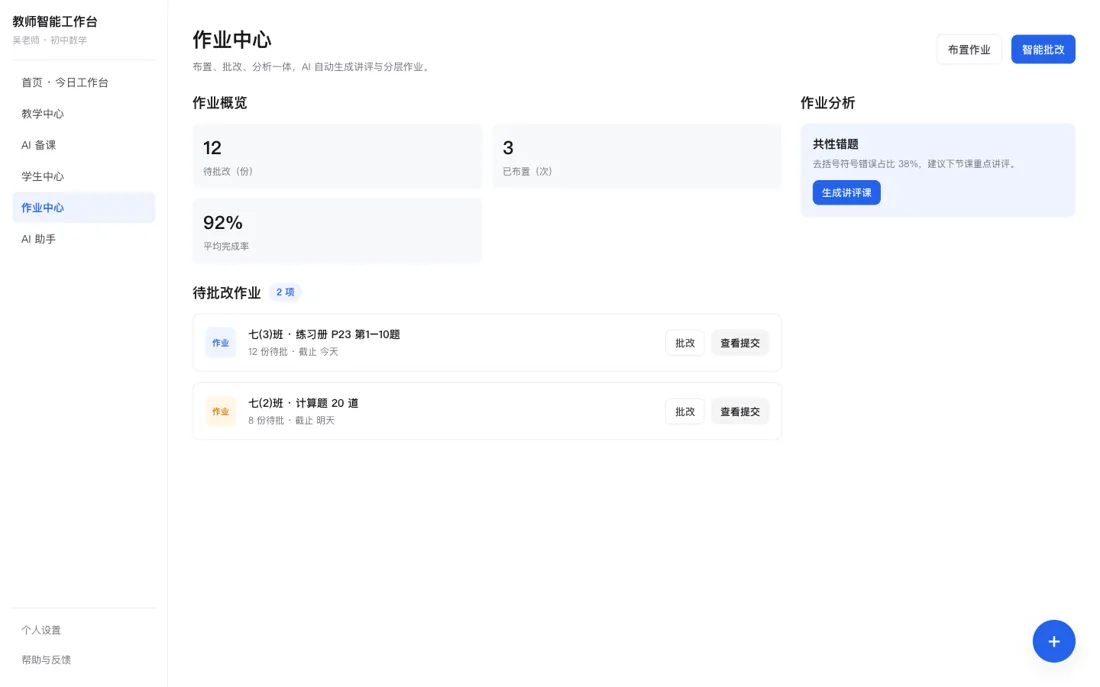Viewport: 1100px width, 687px height.
Task: Click 批改 for 七(2)班 计算题 assignment
Action: [685, 412]
